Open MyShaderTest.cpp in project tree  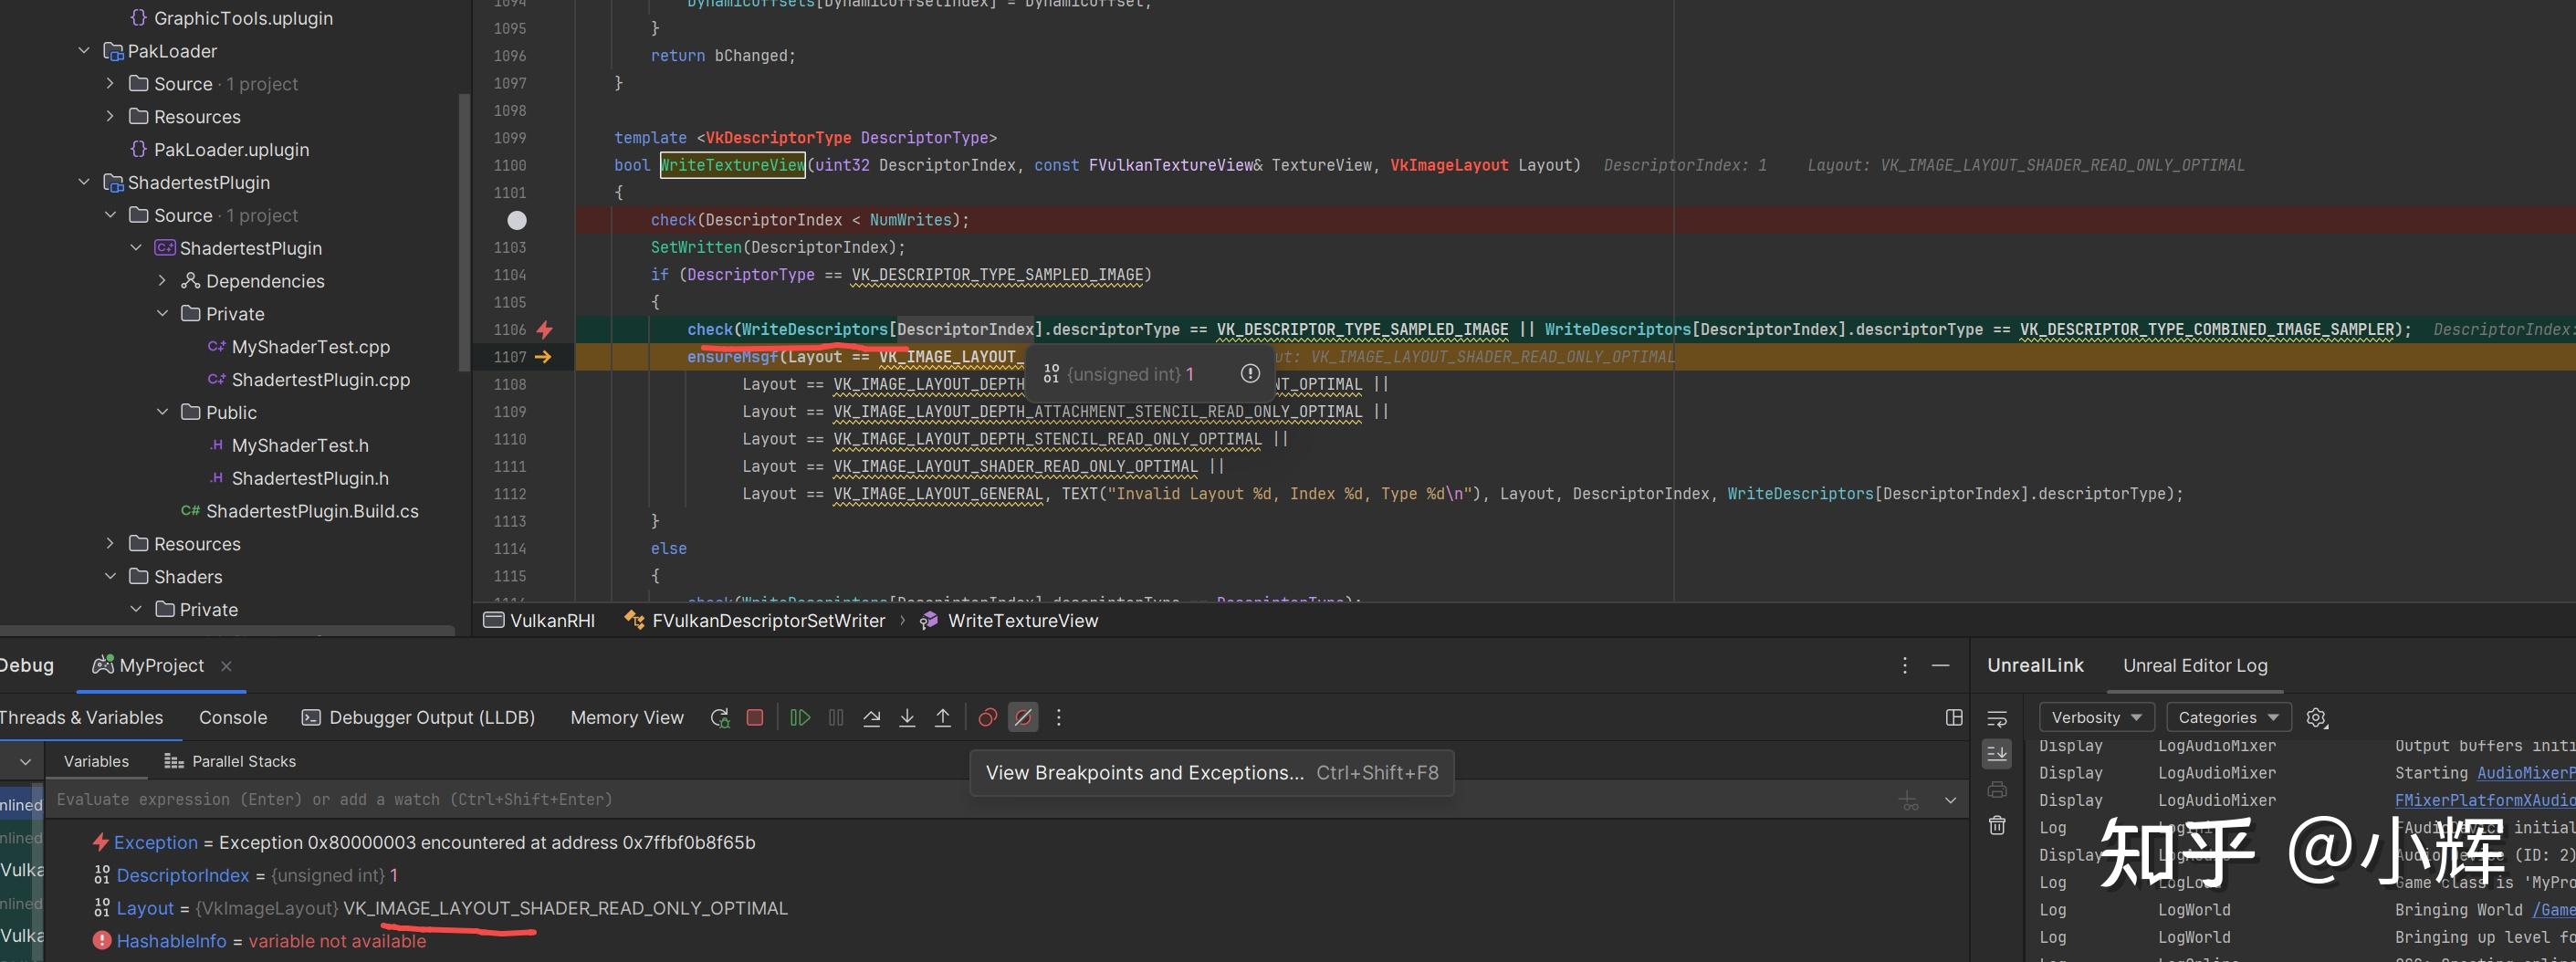[310, 347]
